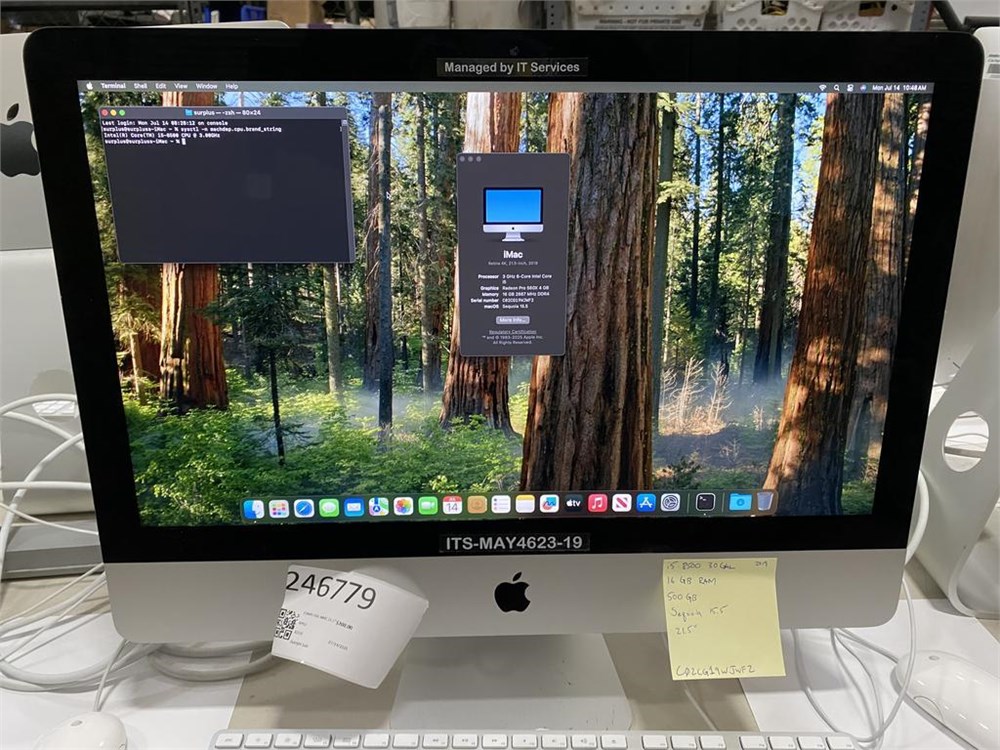Launch Safari from the dock
Image resolution: width=1000 pixels, height=750 pixels.
(304, 508)
